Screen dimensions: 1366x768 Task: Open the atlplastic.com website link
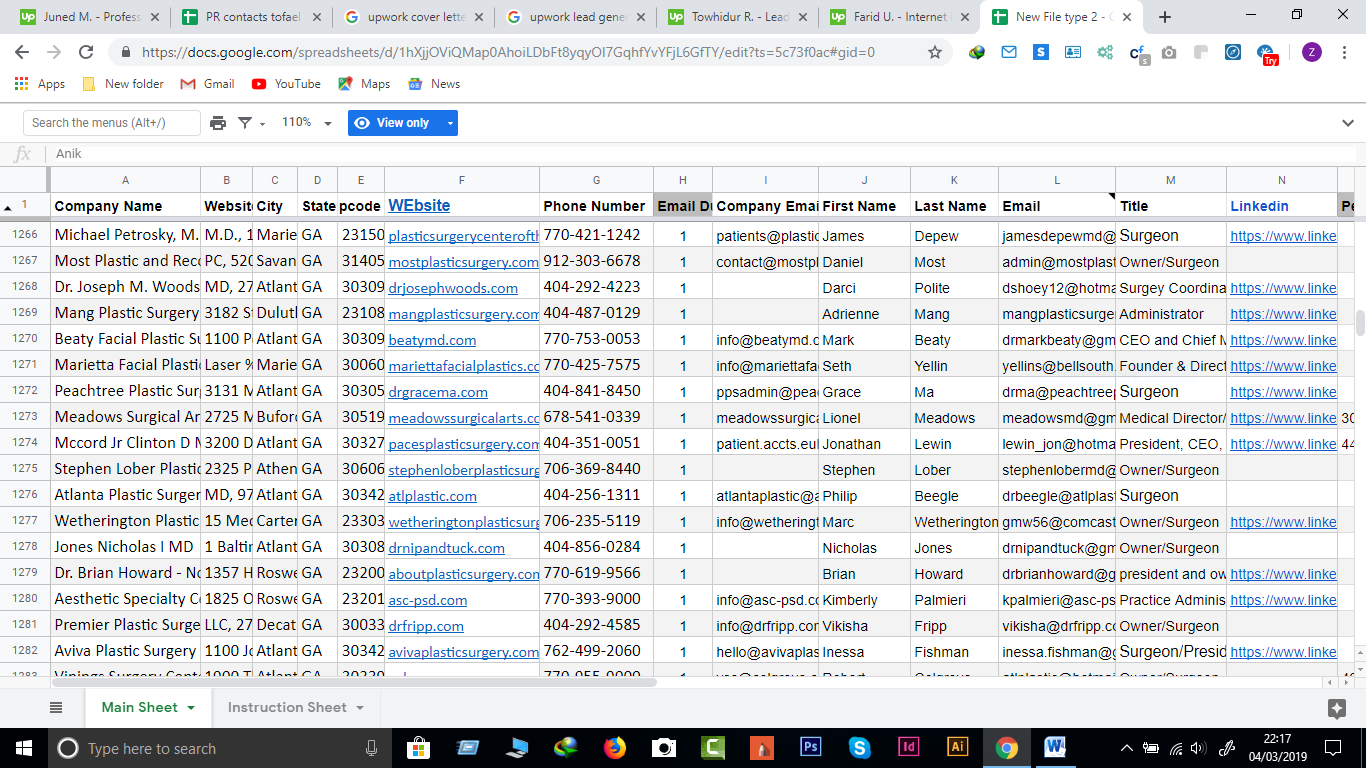point(432,496)
